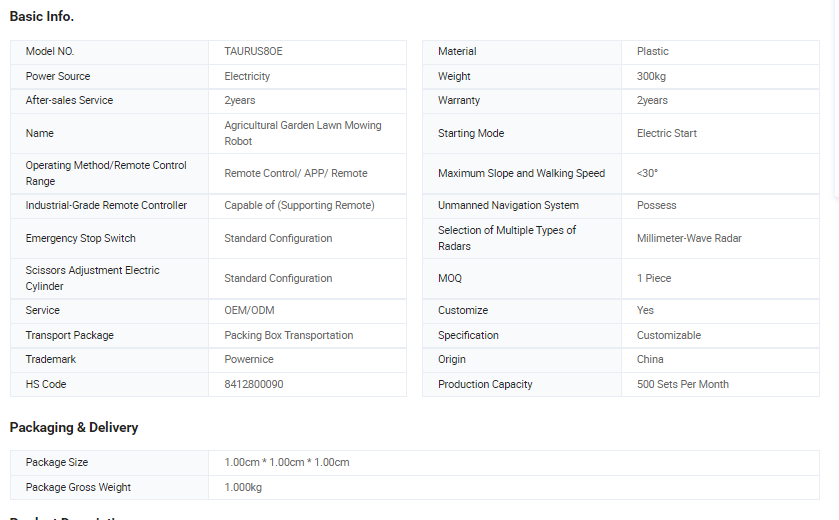This screenshot has height=520, width=839.
Task: Click the Package Size dimensions value
Action: pos(287,462)
